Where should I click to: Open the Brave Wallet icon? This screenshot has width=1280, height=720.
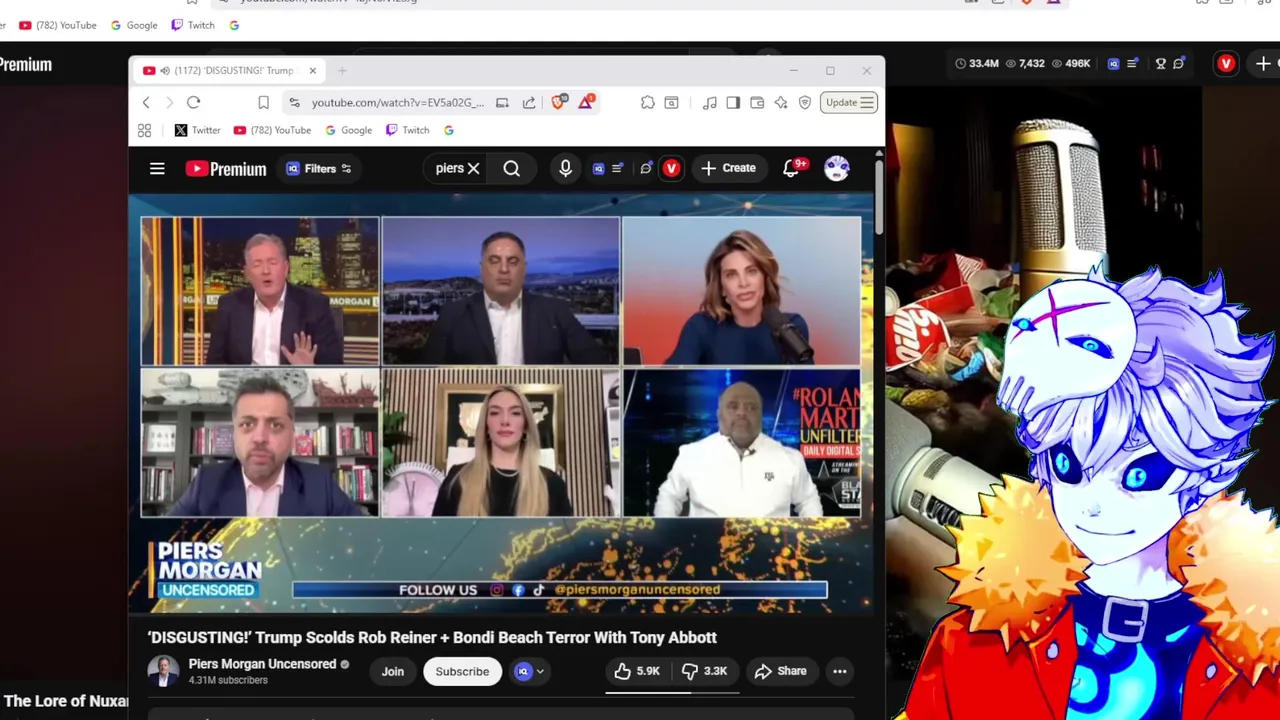pyautogui.click(x=757, y=102)
